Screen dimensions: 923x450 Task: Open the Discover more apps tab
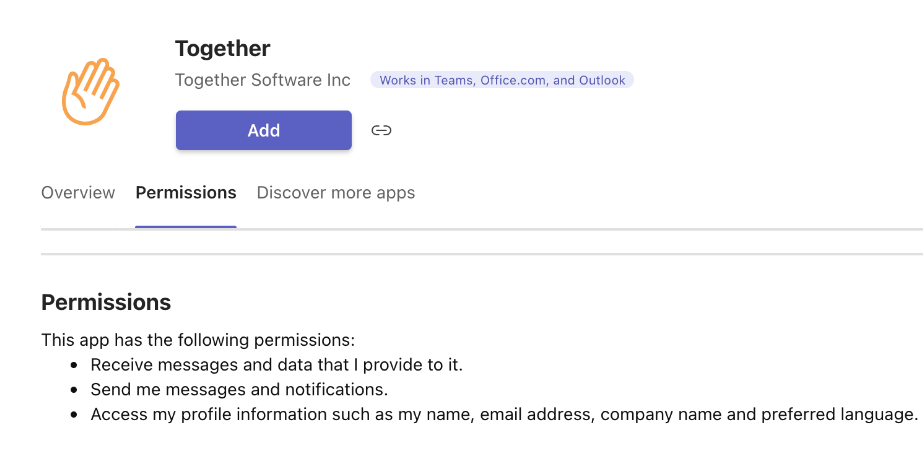click(x=336, y=193)
